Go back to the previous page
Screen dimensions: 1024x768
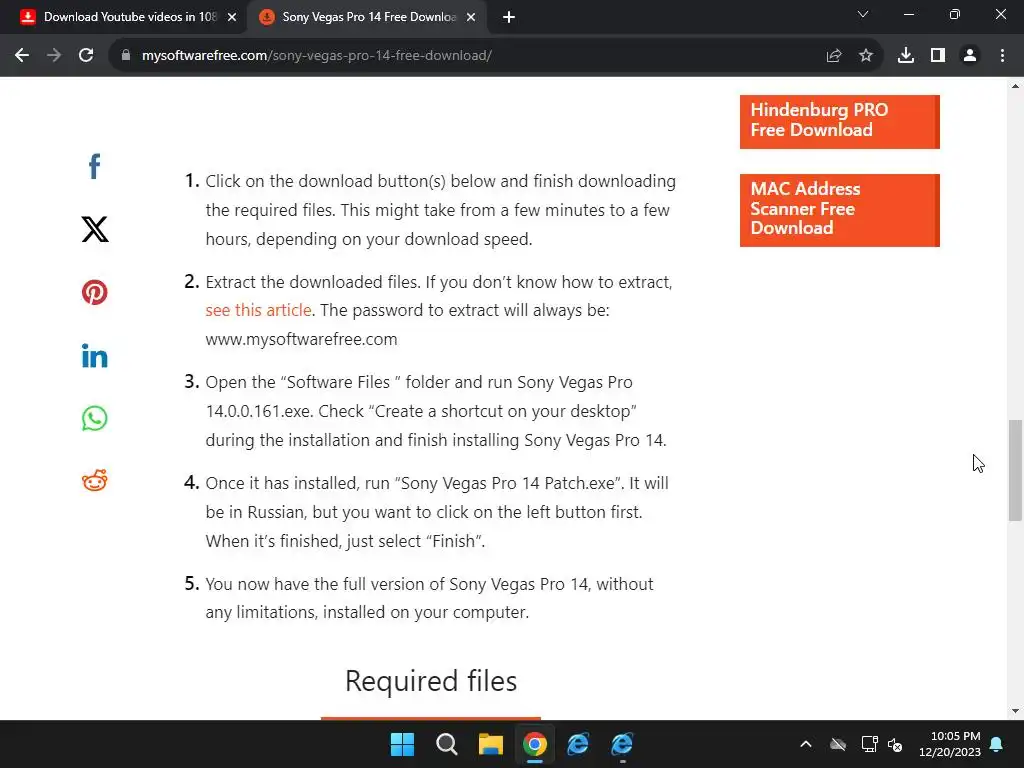pos(22,56)
